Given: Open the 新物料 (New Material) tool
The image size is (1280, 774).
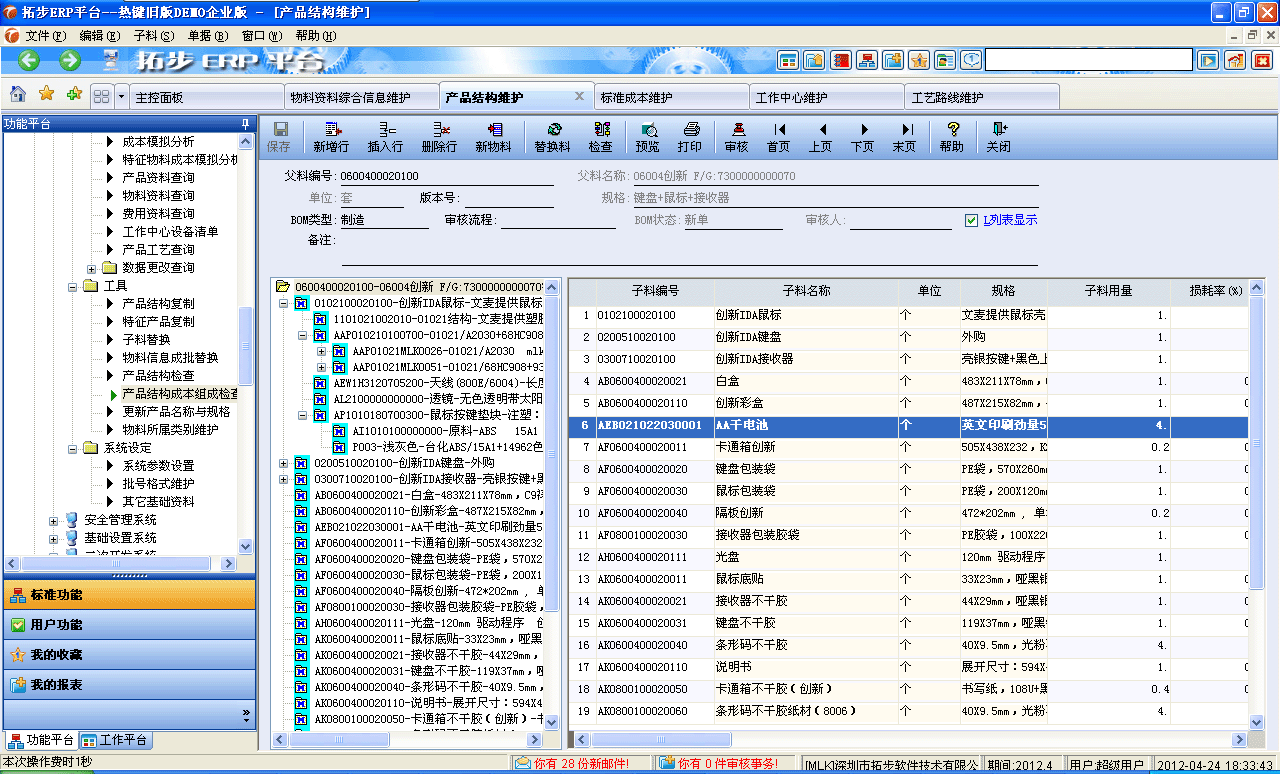Looking at the screenshot, I should coord(496,136).
